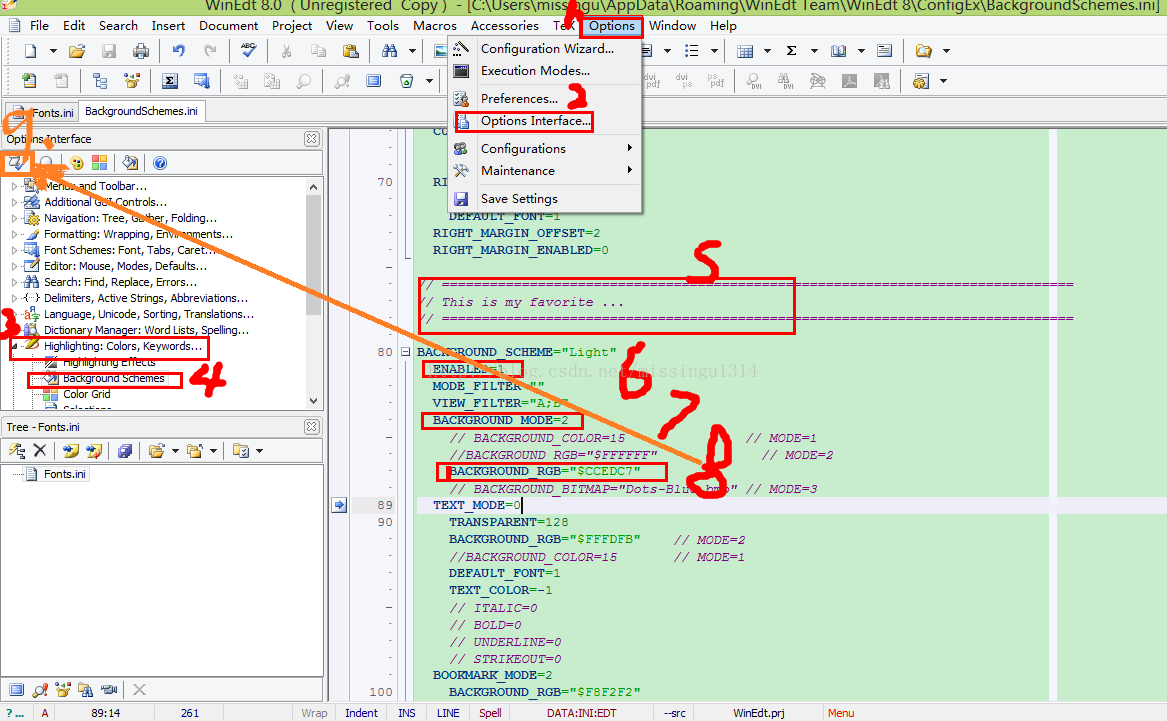The width and height of the screenshot is (1167, 721).
Task: Click WinEdt.prj in the status bar
Action: pyautogui.click(x=758, y=713)
